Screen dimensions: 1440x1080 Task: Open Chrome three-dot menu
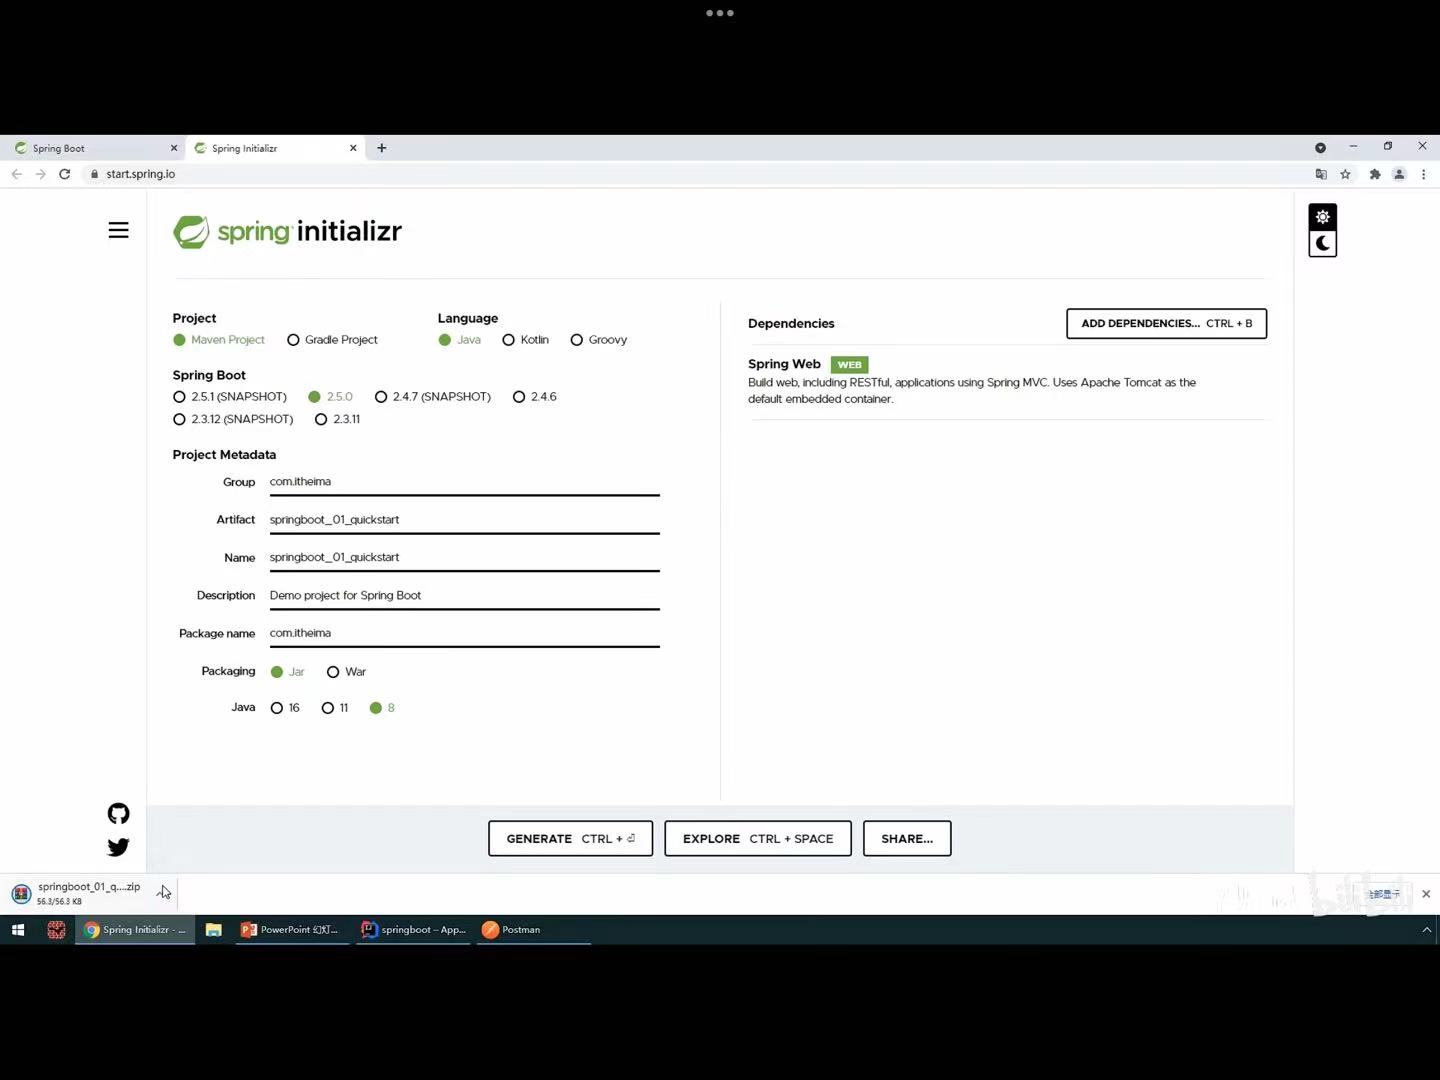(x=1423, y=174)
